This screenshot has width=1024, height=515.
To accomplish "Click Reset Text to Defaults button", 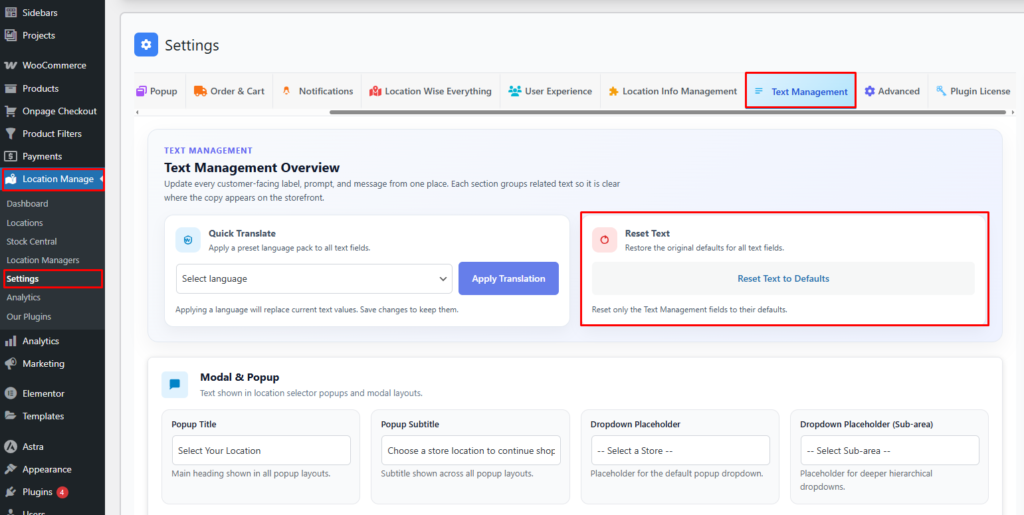I will click(x=783, y=279).
